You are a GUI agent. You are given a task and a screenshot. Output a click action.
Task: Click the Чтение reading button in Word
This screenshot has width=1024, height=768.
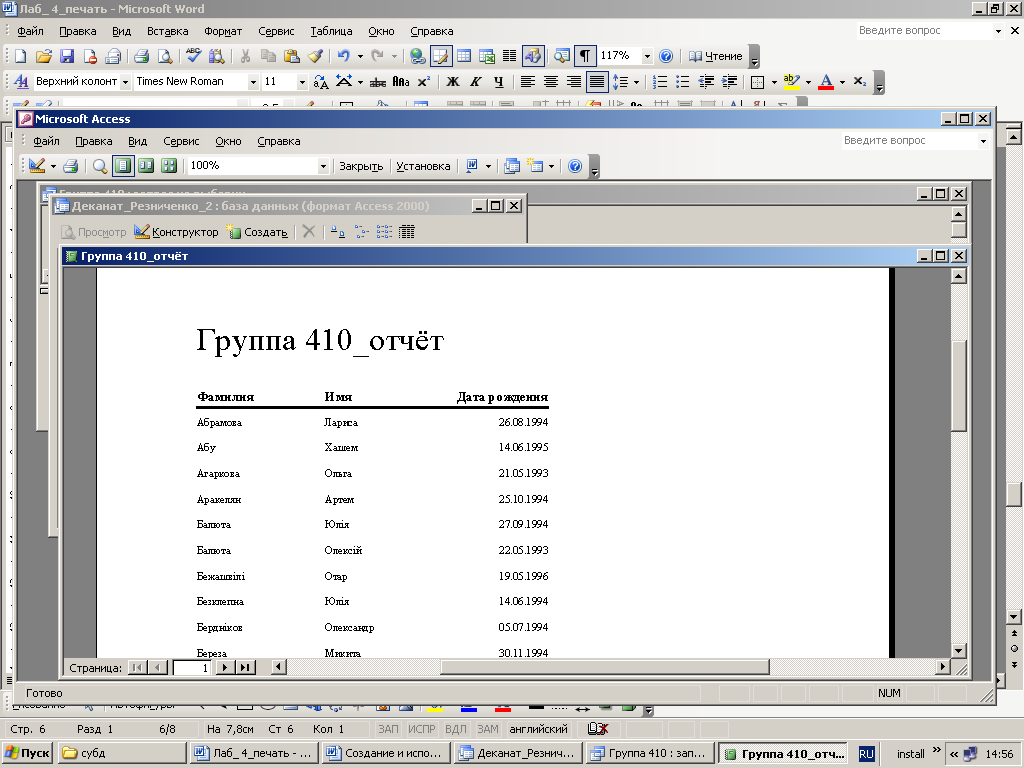coord(715,56)
